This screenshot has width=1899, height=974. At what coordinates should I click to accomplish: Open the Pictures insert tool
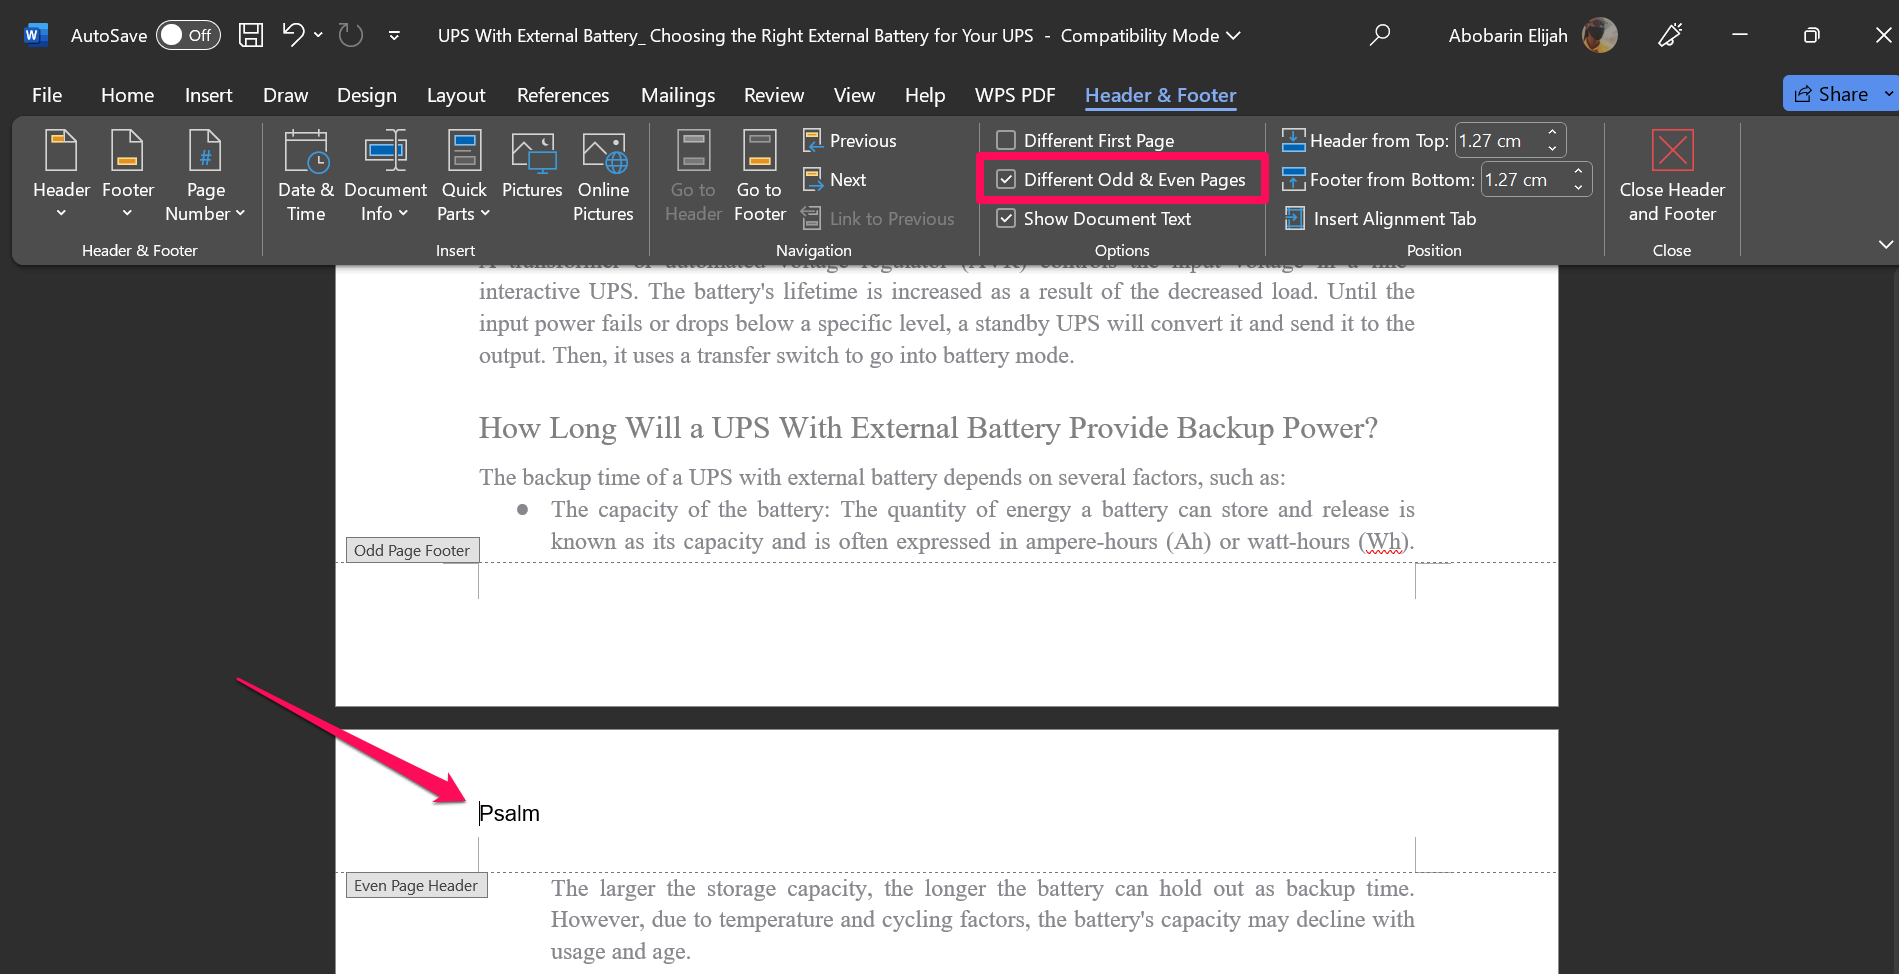(x=532, y=170)
